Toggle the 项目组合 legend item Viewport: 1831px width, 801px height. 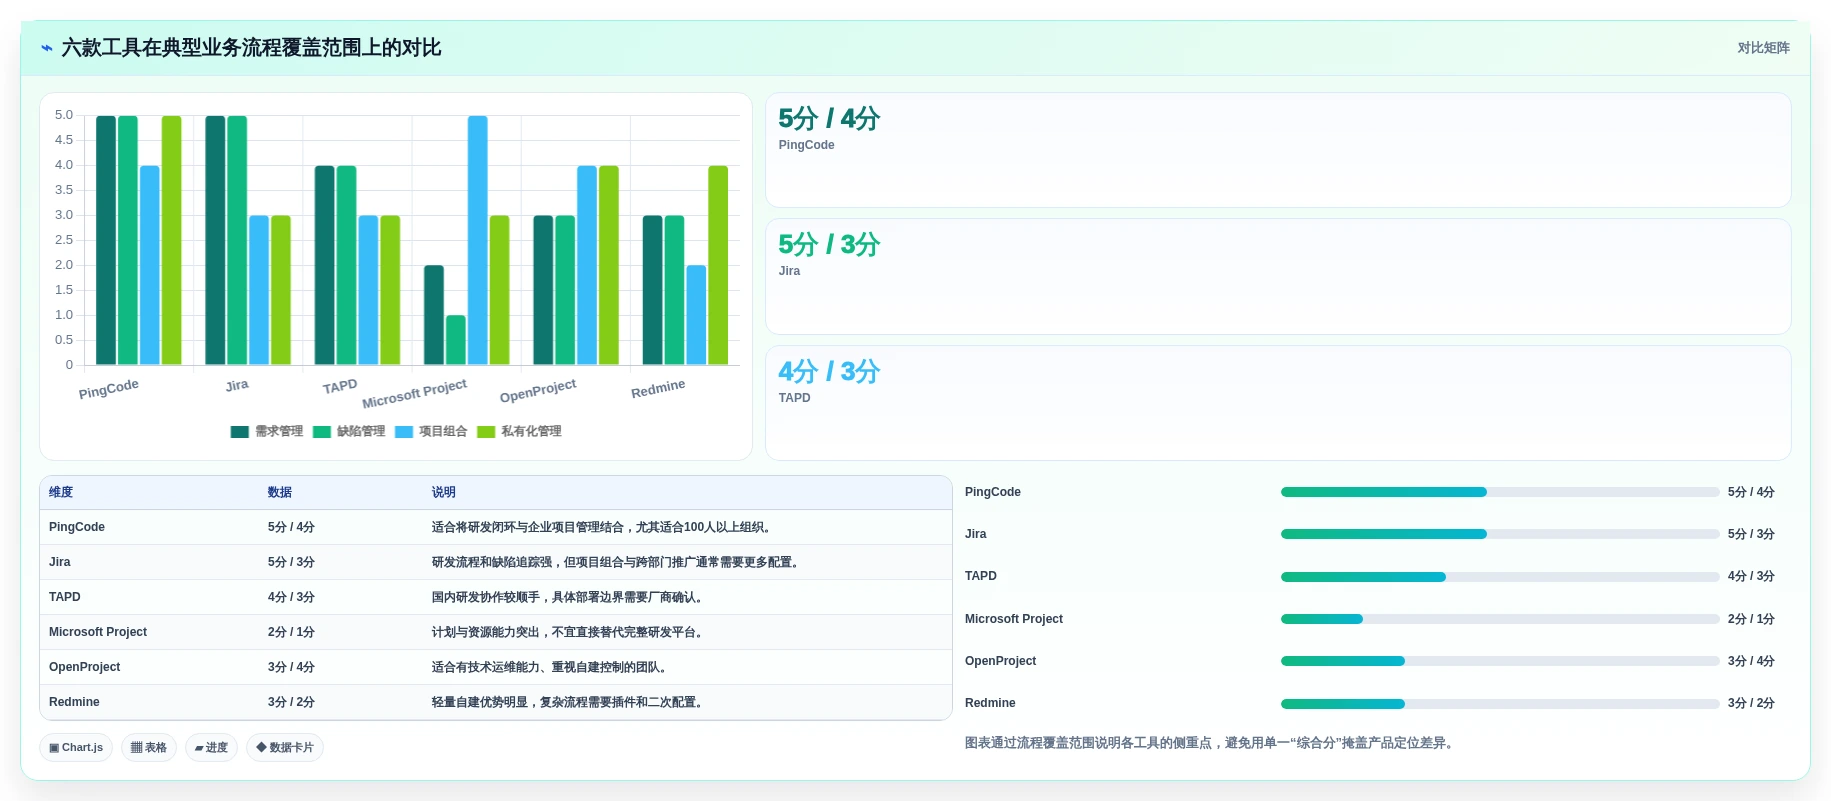click(431, 431)
